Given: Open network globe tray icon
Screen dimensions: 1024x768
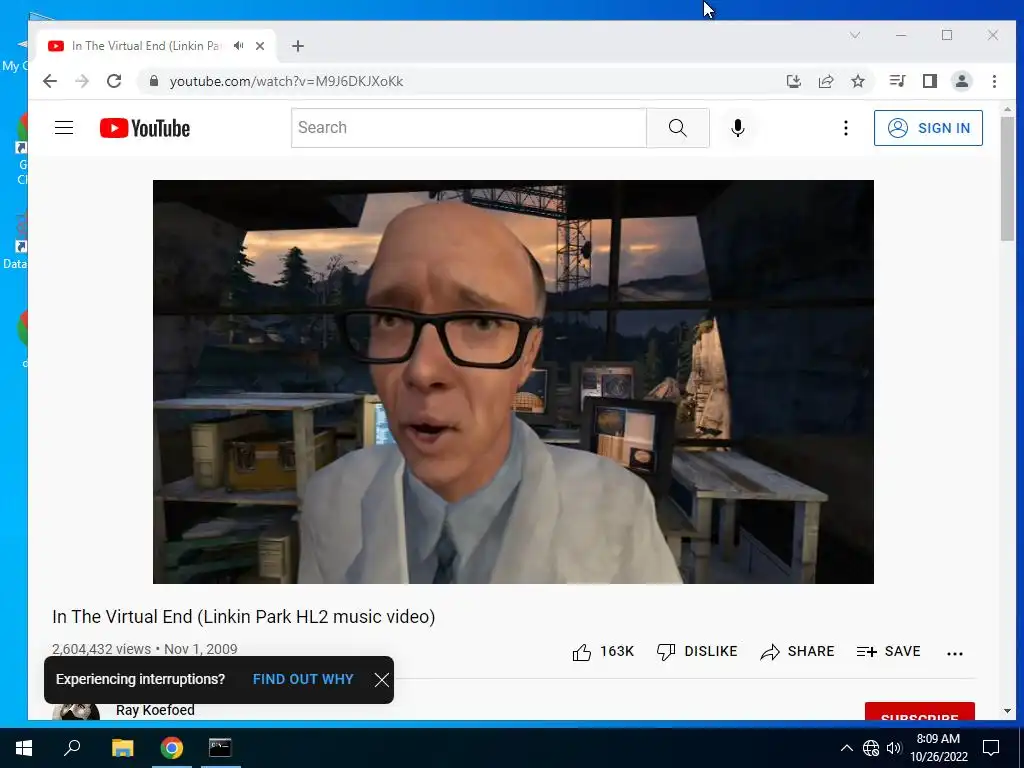Looking at the screenshot, I should pyautogui.click(x=871, y=748).
